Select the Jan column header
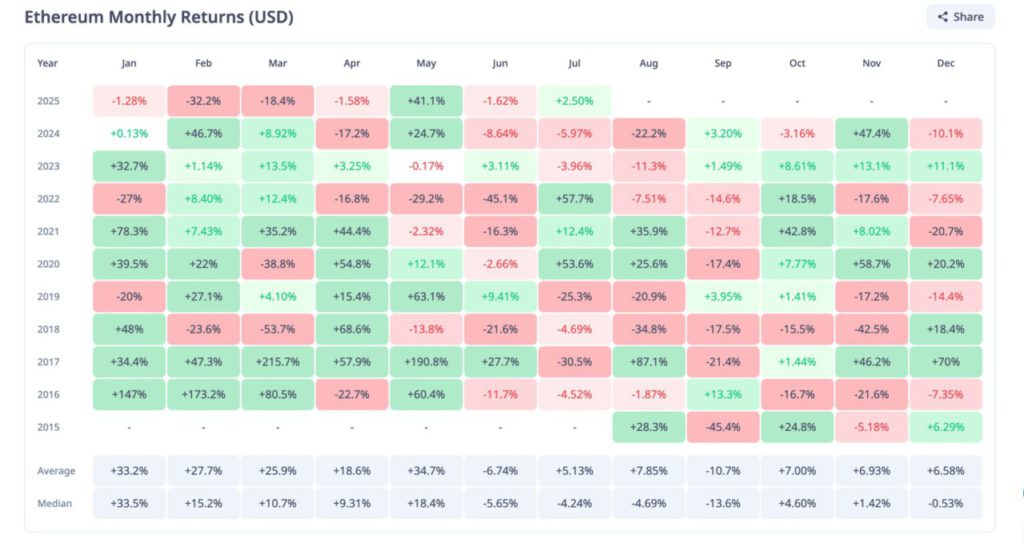This screenshot has height=551, width=1024. [x=129, y=63]
